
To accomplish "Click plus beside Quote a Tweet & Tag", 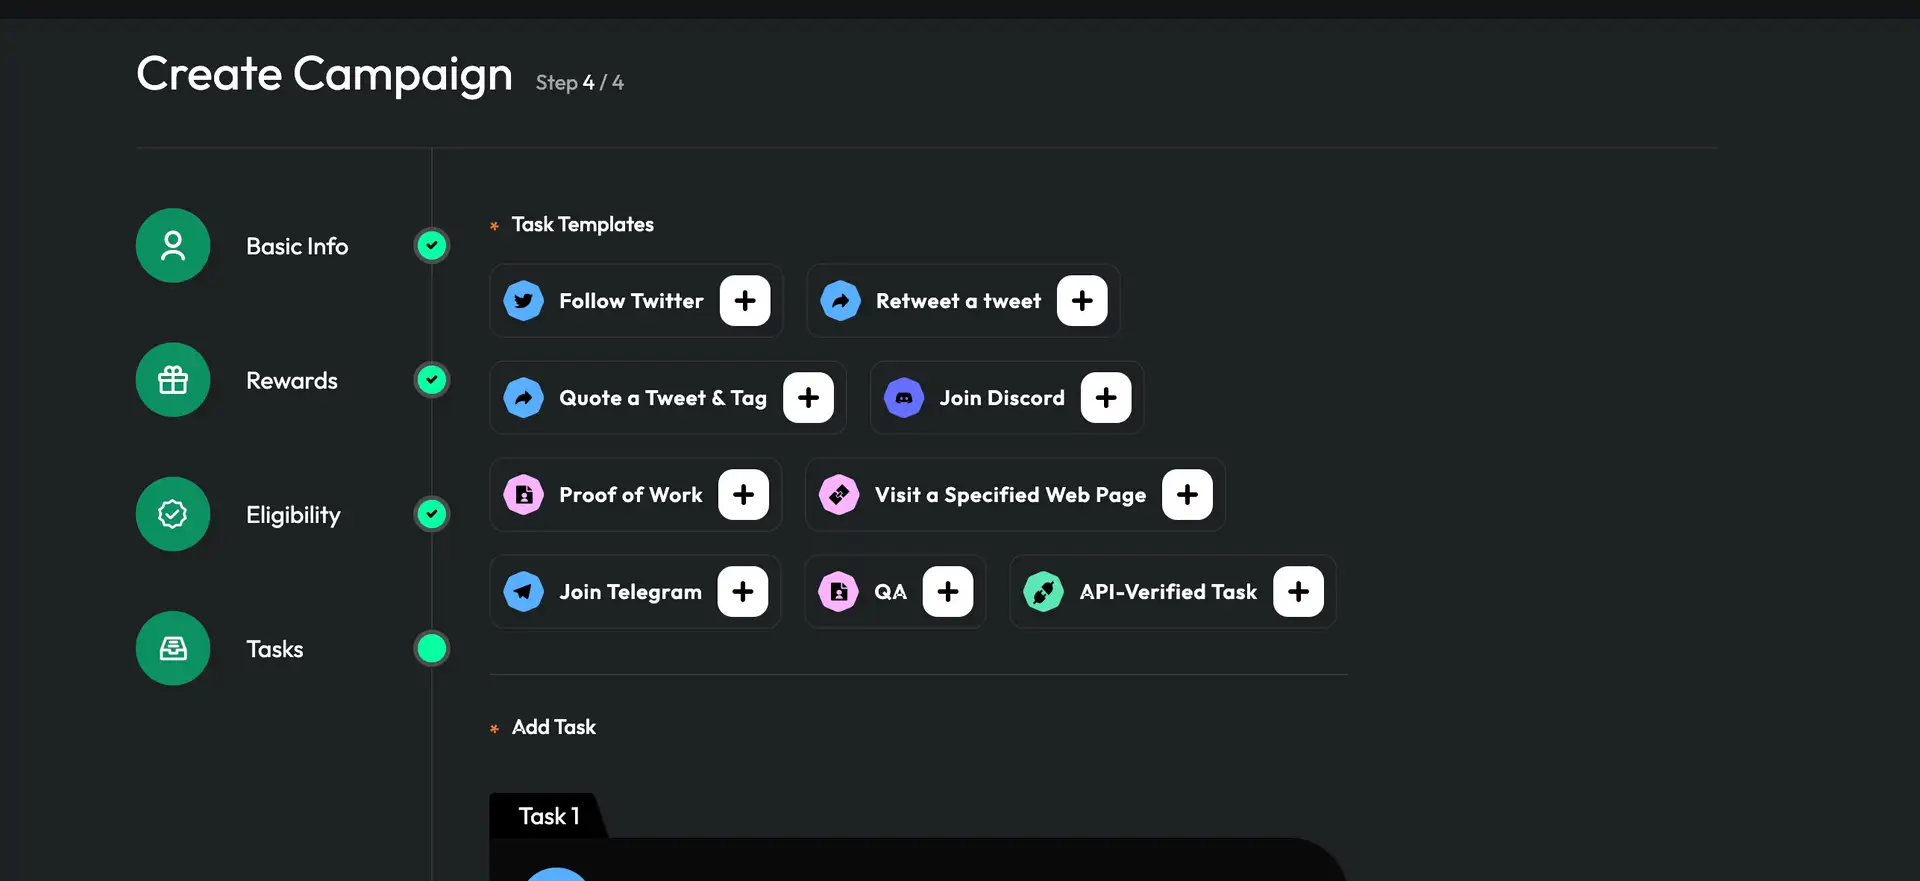I will (808, 398).
